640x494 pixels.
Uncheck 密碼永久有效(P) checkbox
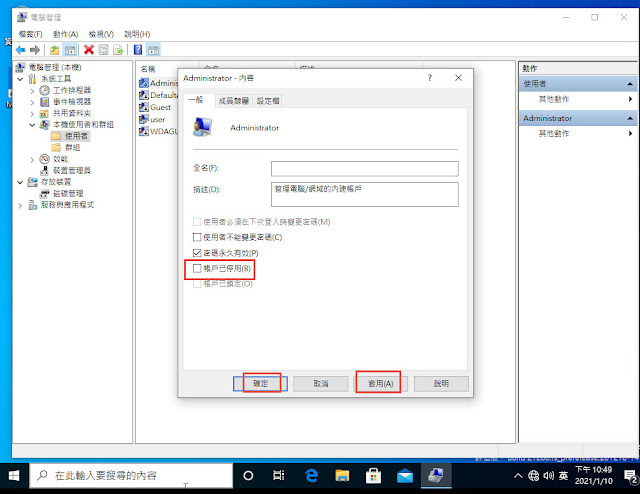coord(197,253)
